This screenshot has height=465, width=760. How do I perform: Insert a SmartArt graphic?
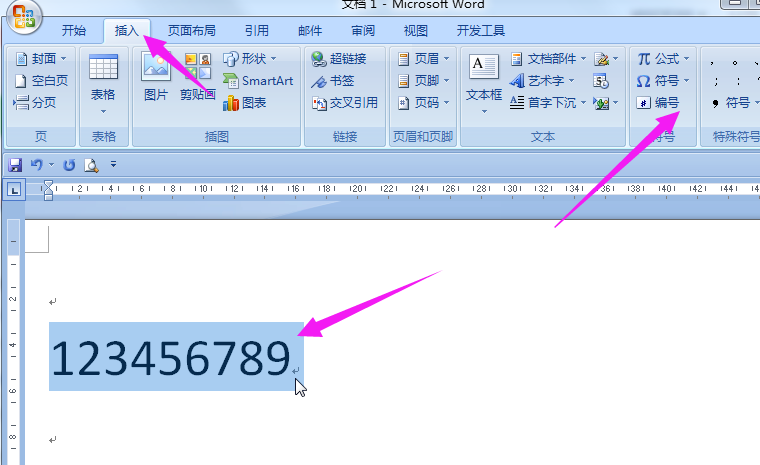[258, 80]
